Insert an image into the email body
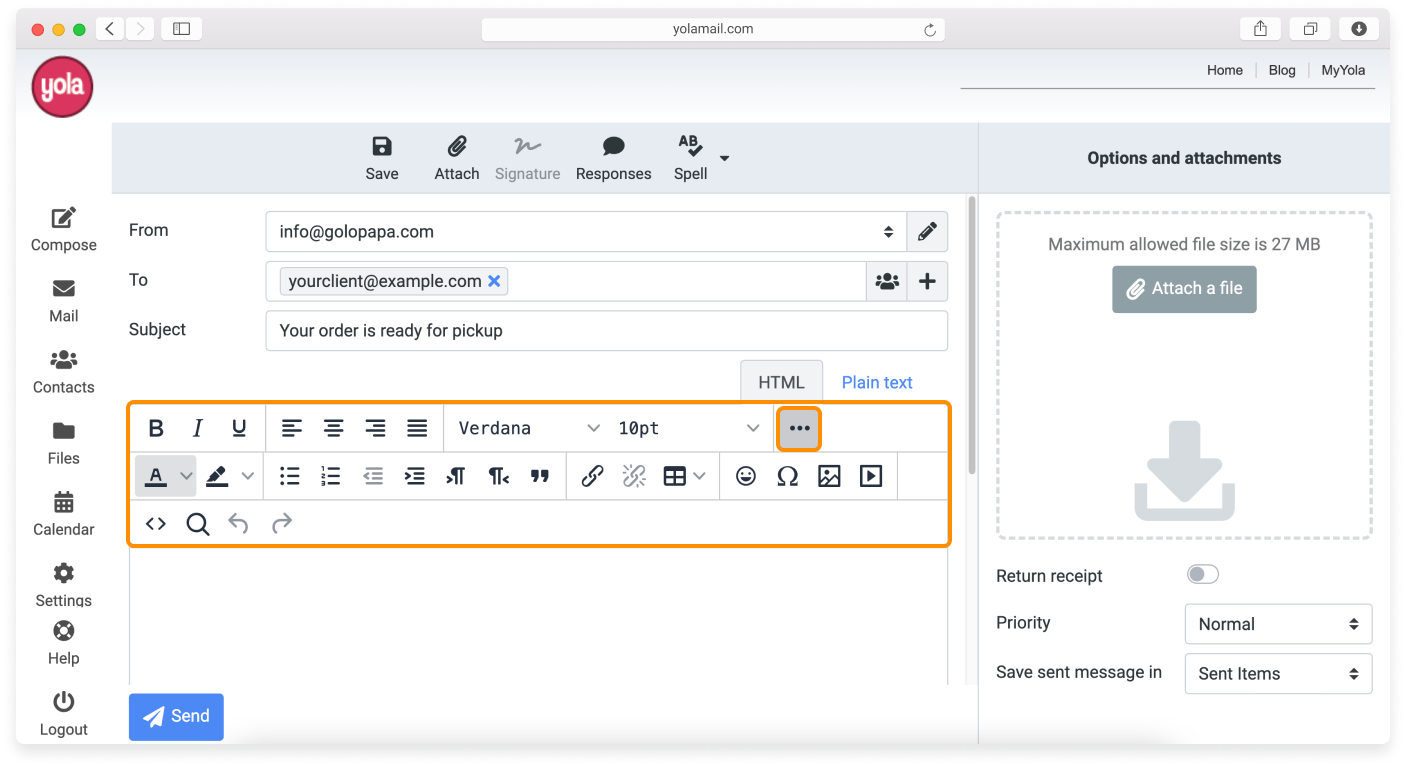Viewport: 1406px width, 768px height. click(x=828, y=476)
